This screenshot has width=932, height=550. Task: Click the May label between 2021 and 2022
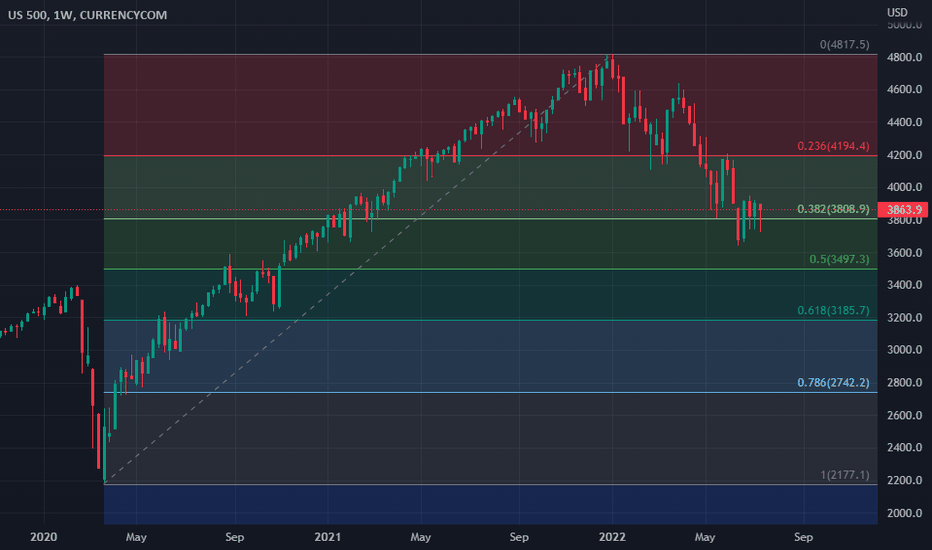[420, 537]
